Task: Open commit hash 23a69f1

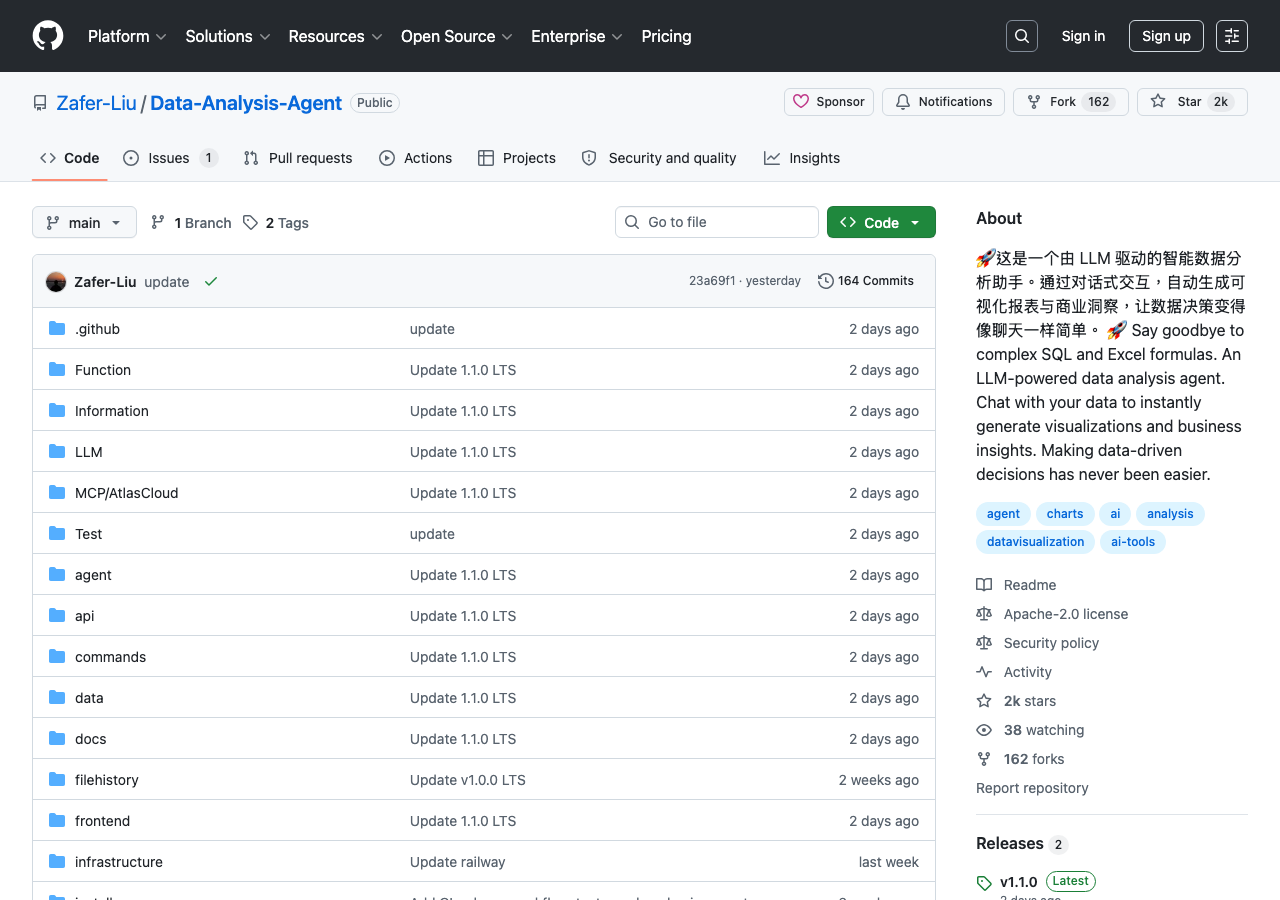Action: coord(712,281)
